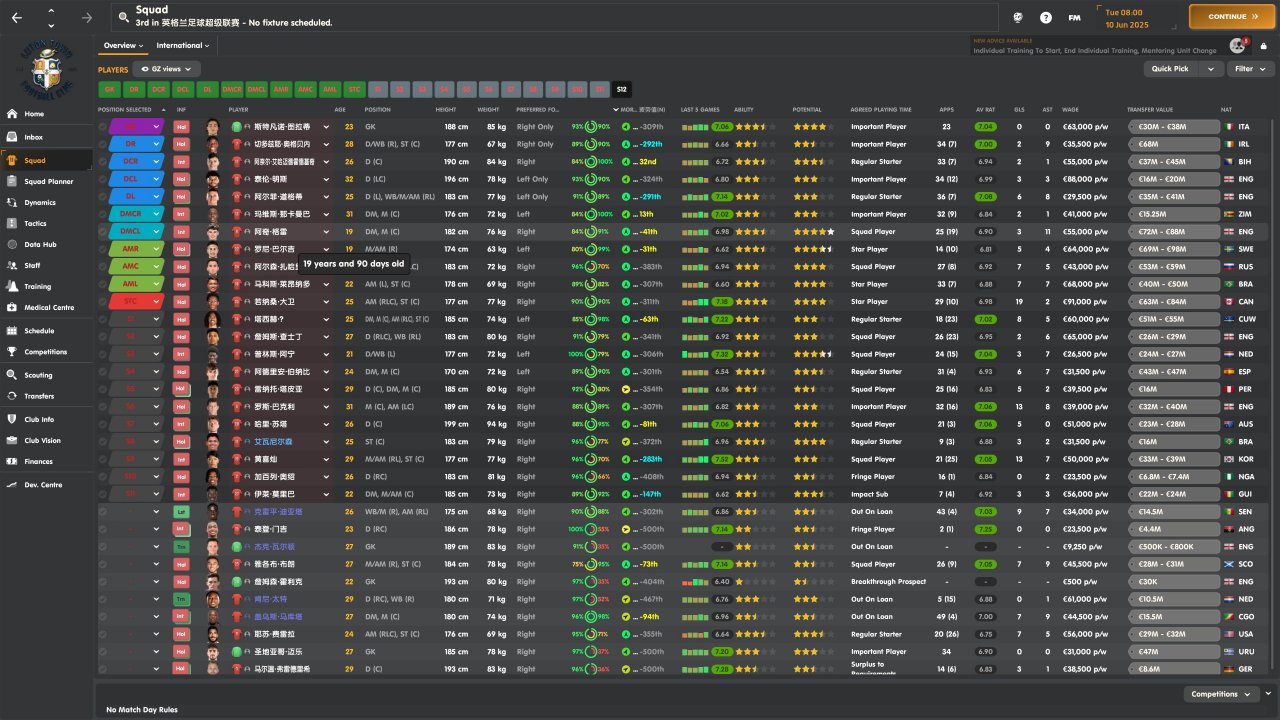Image resolution: width=1280 pixels, height=720 pixels.
Task: Sort by the Transfer Value column header
Action: 1150,109
